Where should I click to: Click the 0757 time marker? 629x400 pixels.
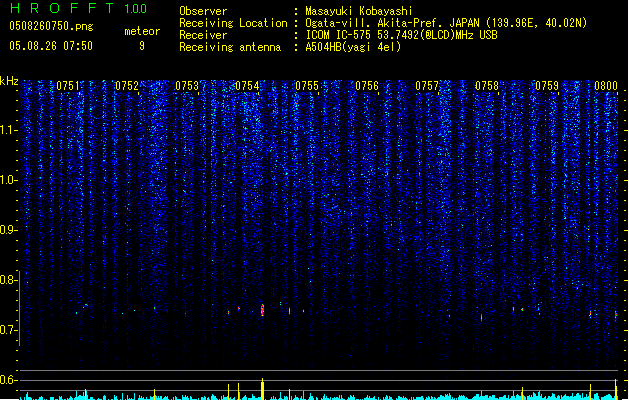427,86
